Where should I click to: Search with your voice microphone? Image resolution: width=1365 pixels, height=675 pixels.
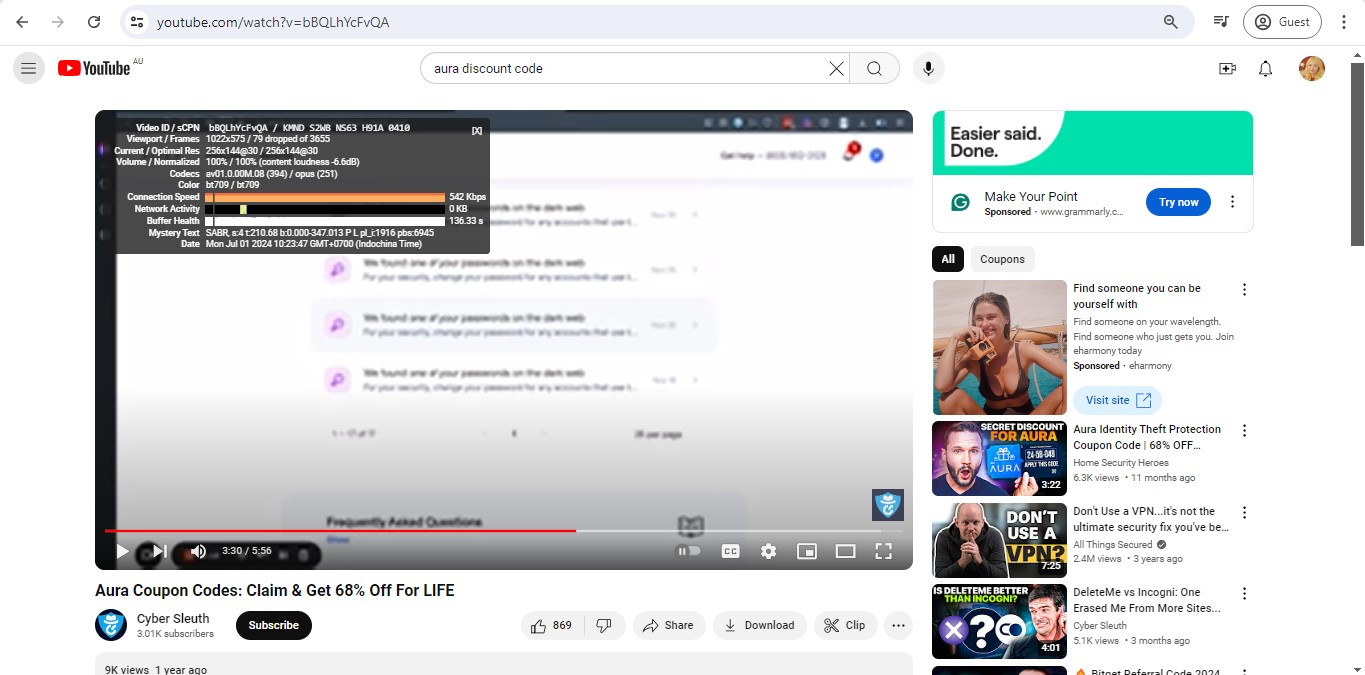coord(929,68)
